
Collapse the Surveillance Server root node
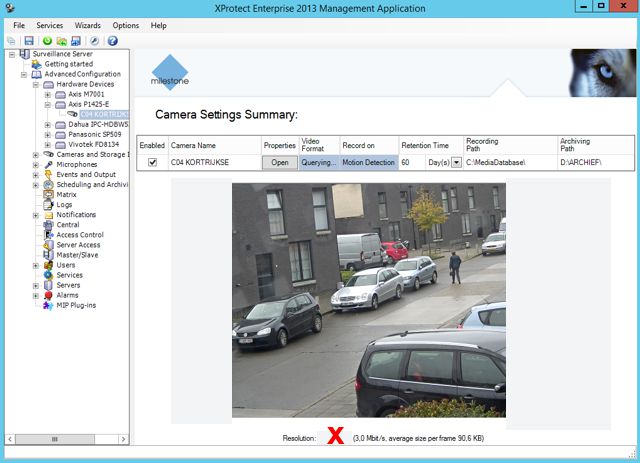tap(12, 54)
